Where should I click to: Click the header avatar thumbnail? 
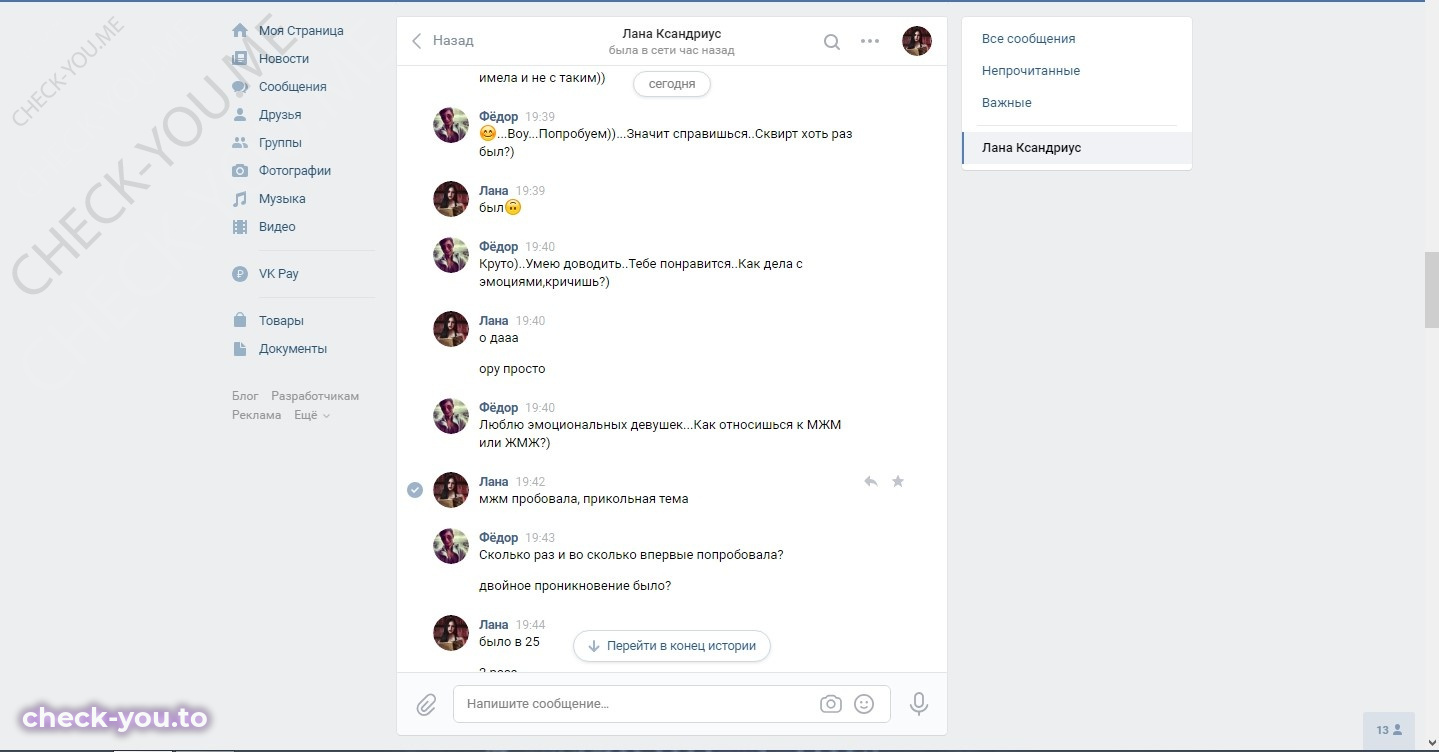point(917,41)
